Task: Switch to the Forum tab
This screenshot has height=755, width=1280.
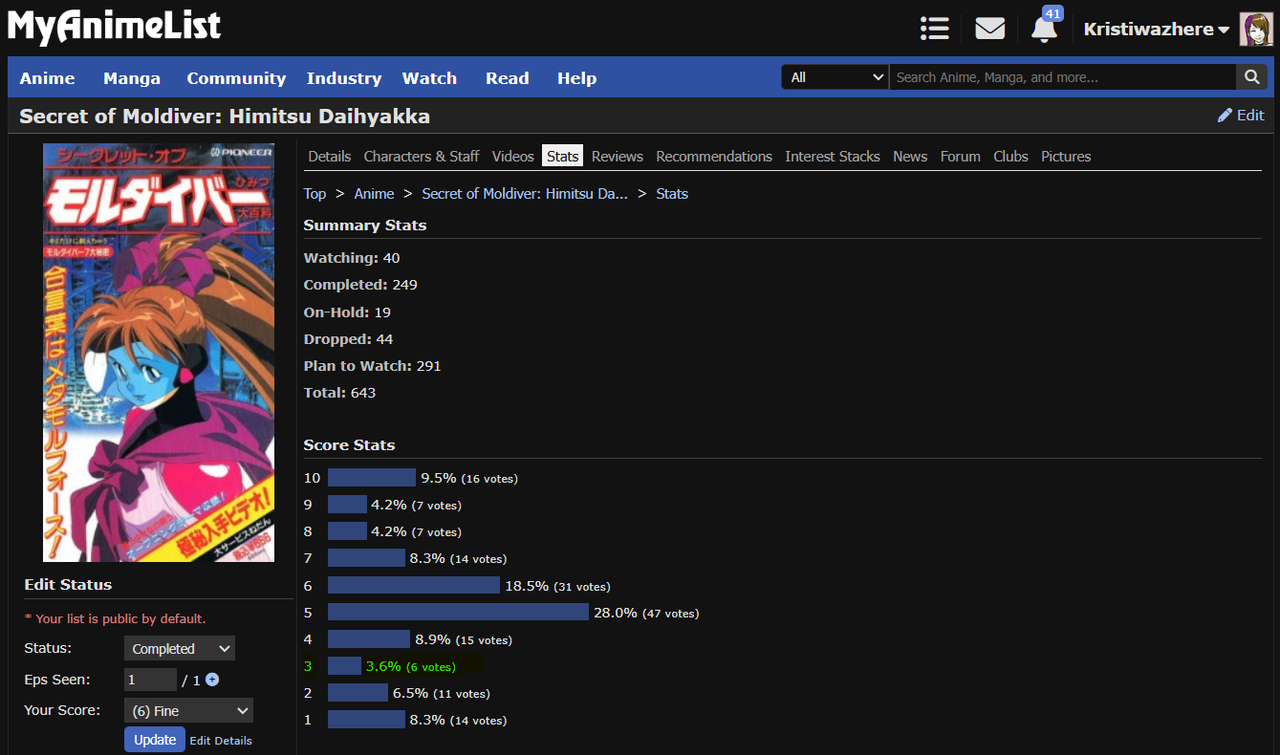Action: [960, 156]
